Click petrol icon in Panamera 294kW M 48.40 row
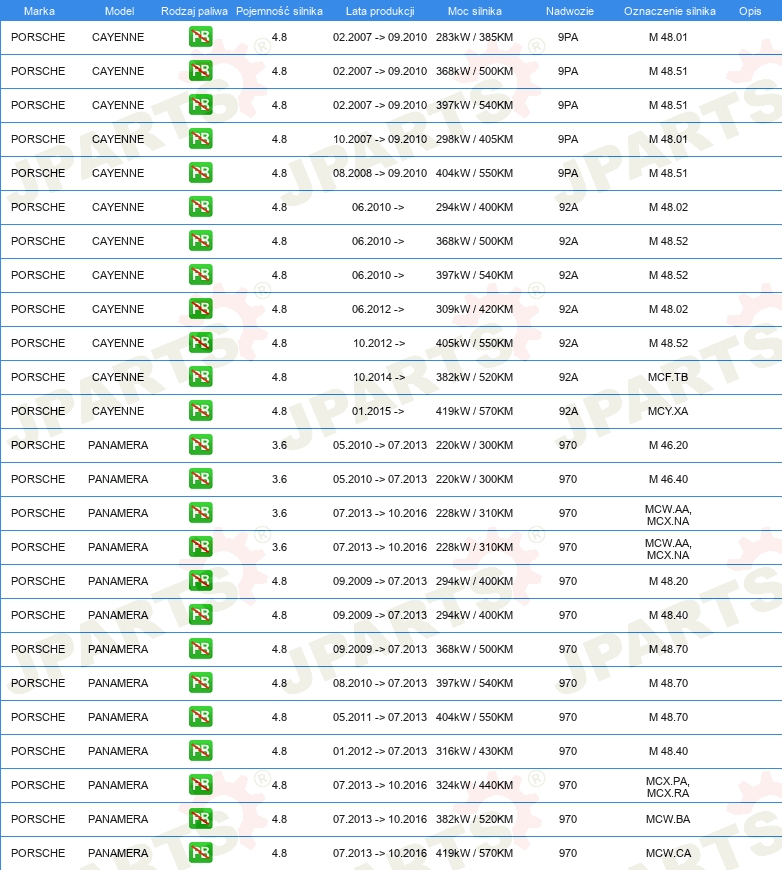This screenshot has height=870, width=782. (200, 615)
